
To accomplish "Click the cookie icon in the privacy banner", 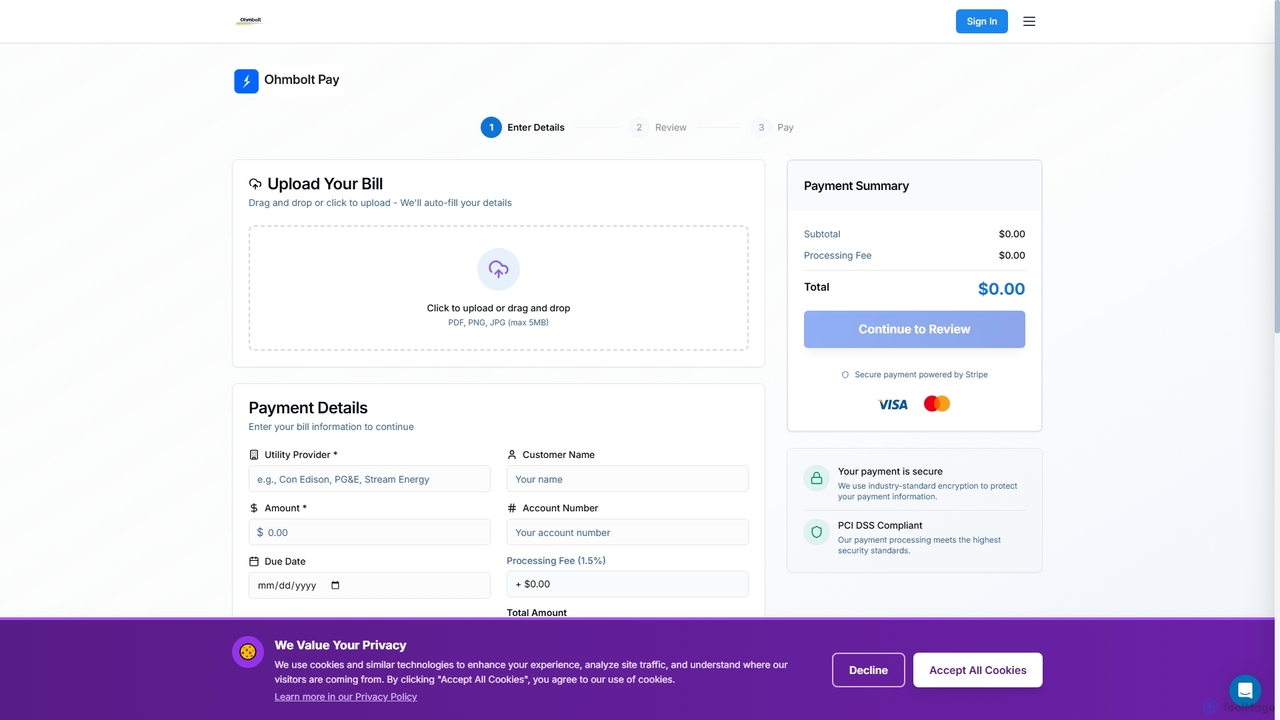I will (x=248, y=652).
